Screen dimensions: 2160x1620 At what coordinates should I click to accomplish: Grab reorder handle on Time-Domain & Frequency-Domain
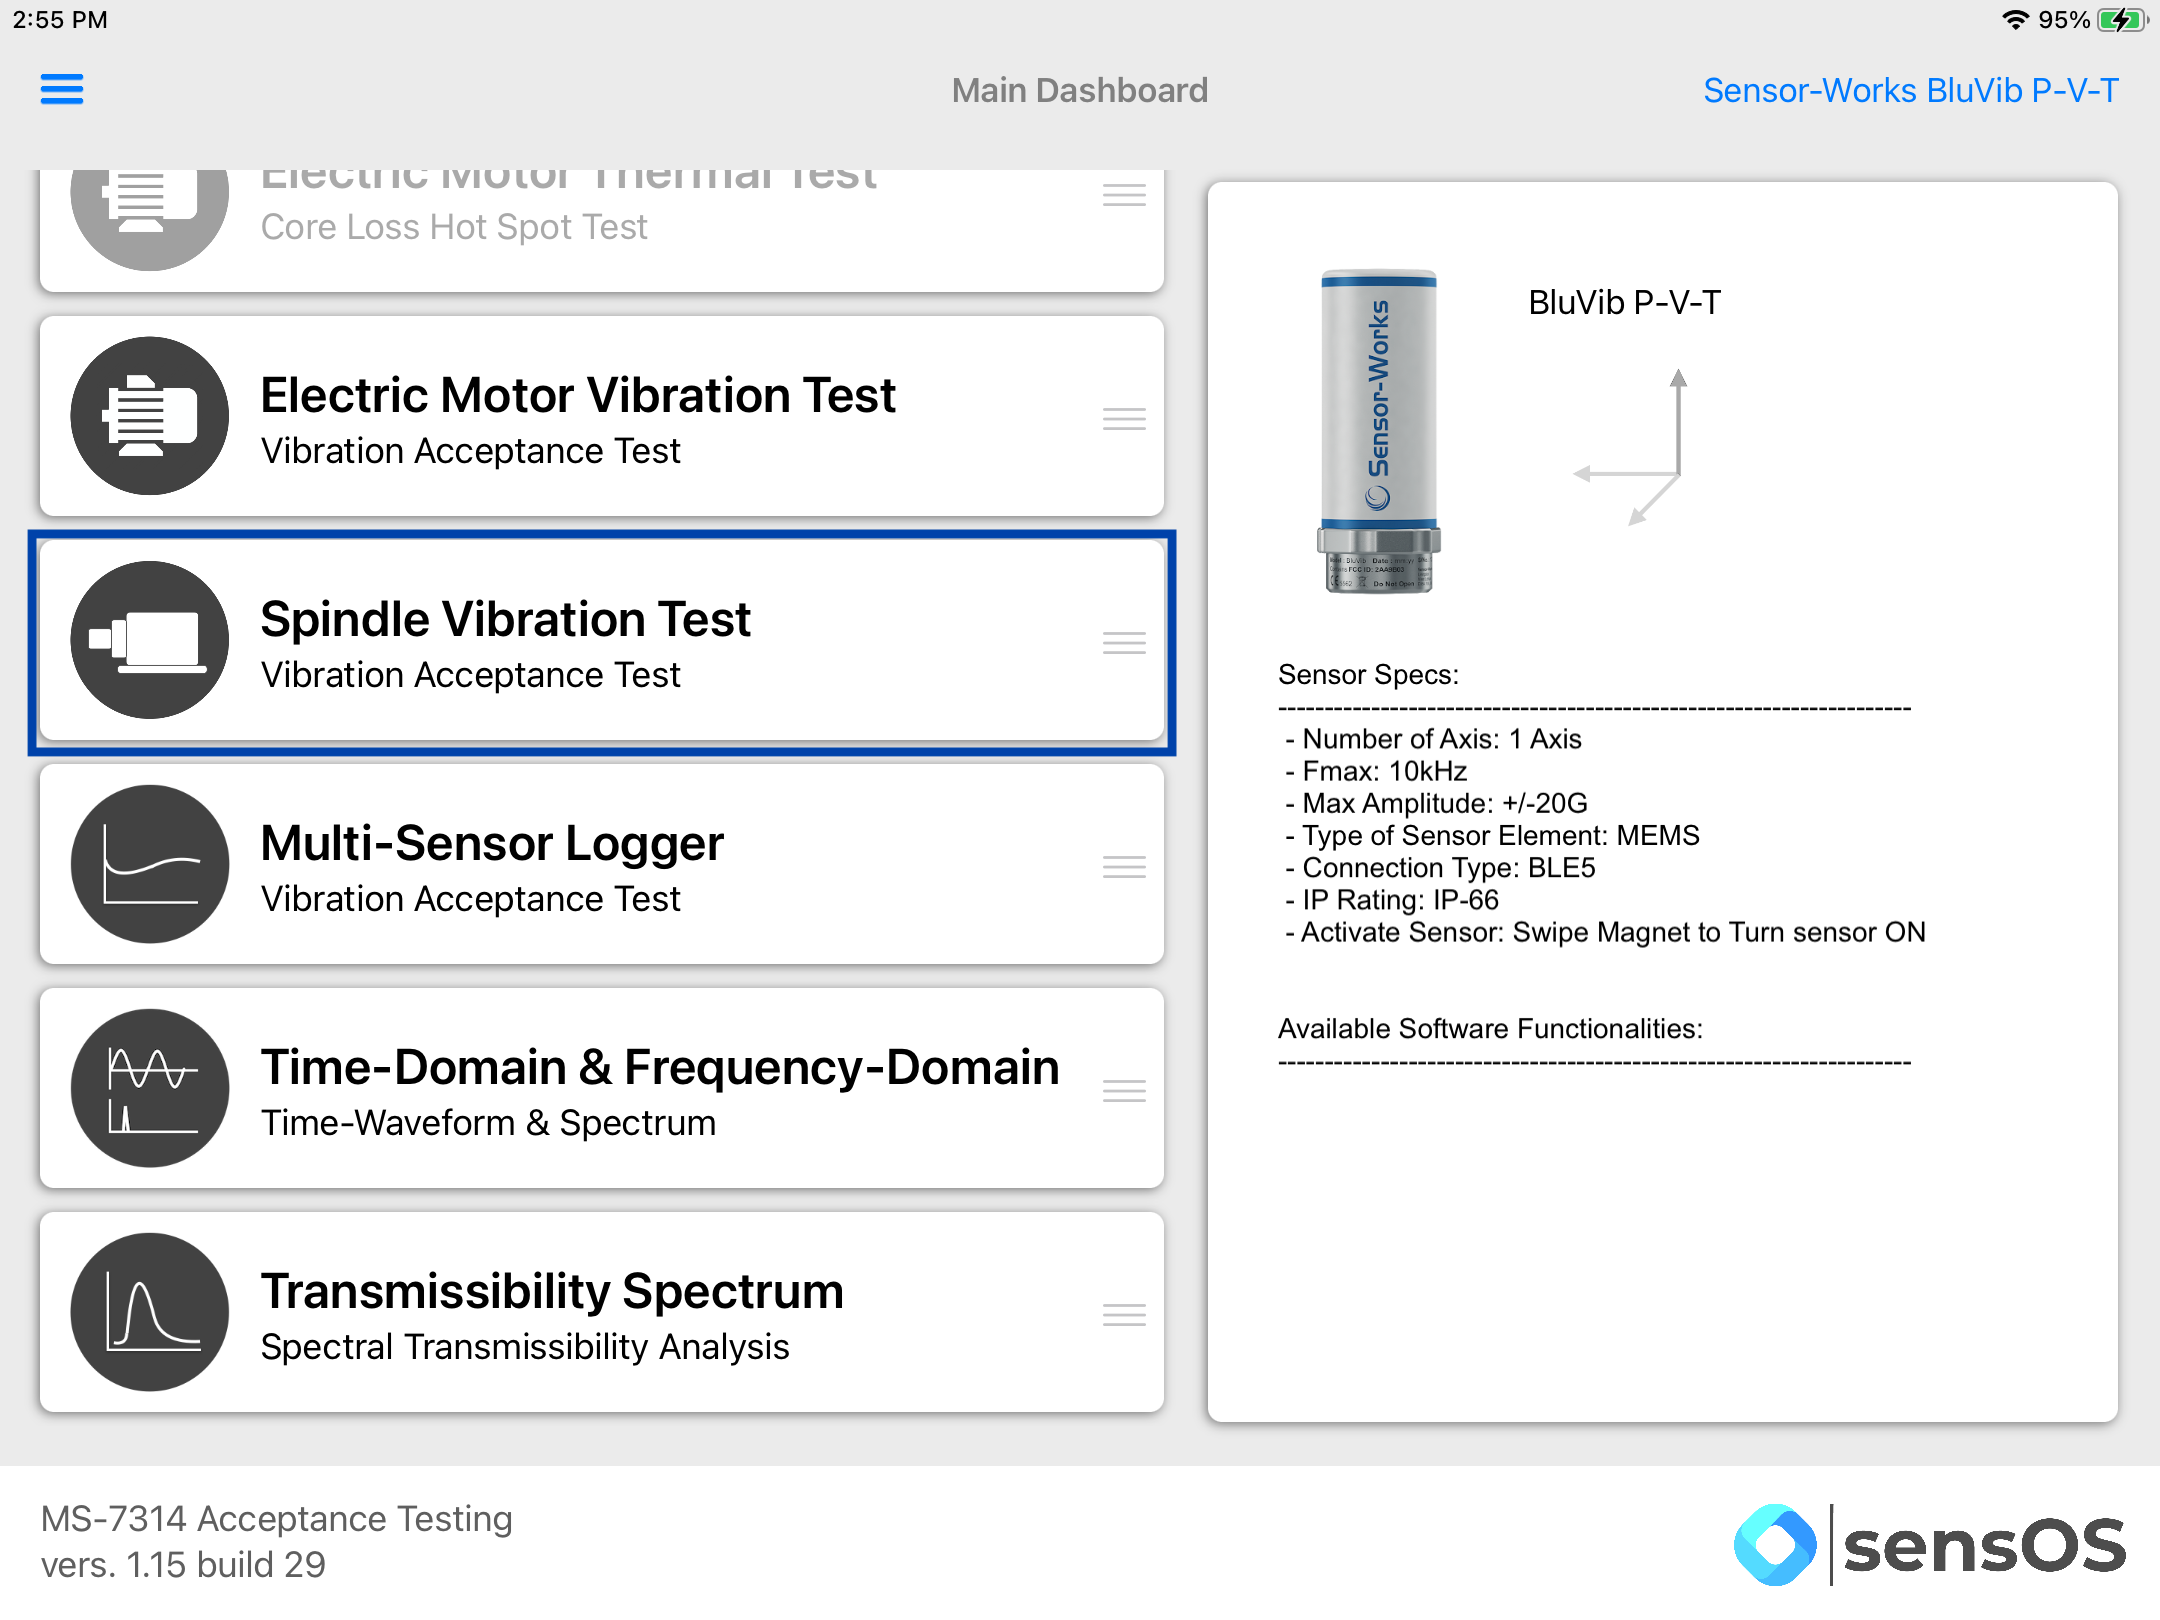(1124, 1091)
